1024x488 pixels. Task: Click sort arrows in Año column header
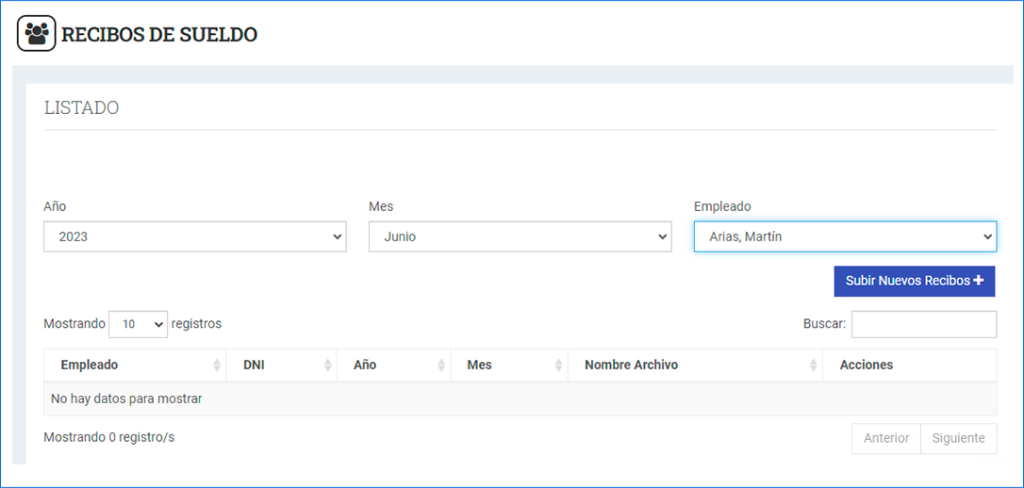pos(441,365)
